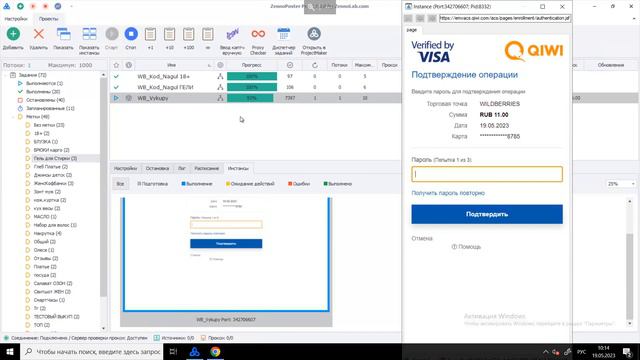Click network icon in WB_Kod_Nagul ГЕЛИ row

pos(220,87)
